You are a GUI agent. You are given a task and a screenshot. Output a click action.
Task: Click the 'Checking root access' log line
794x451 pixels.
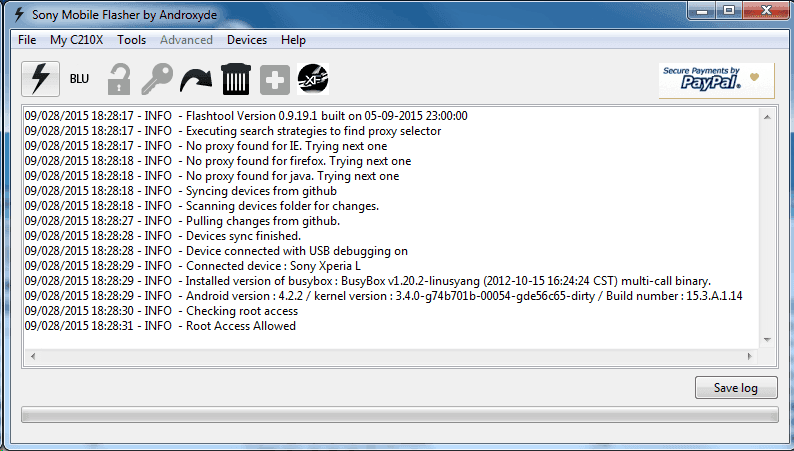[x=161, y=311]
